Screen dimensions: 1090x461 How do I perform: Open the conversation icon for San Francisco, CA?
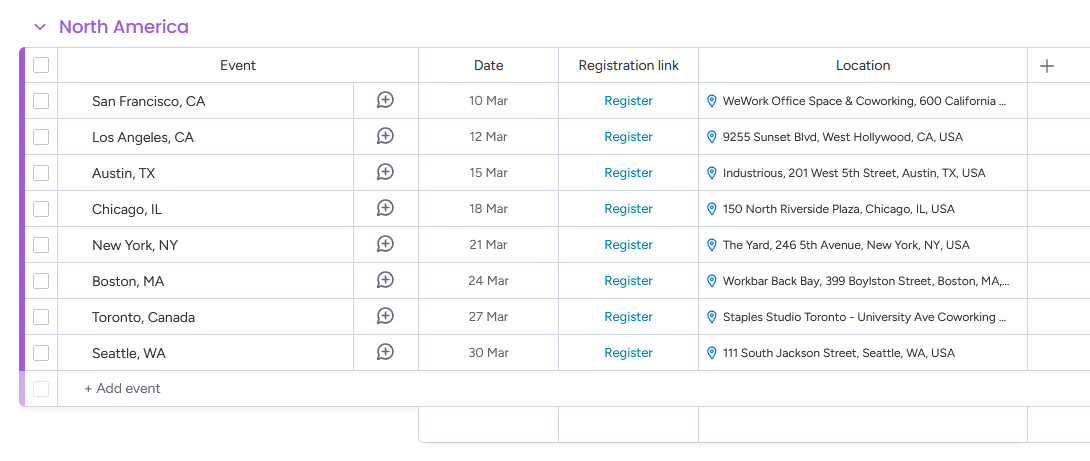(x=385, y=100)
